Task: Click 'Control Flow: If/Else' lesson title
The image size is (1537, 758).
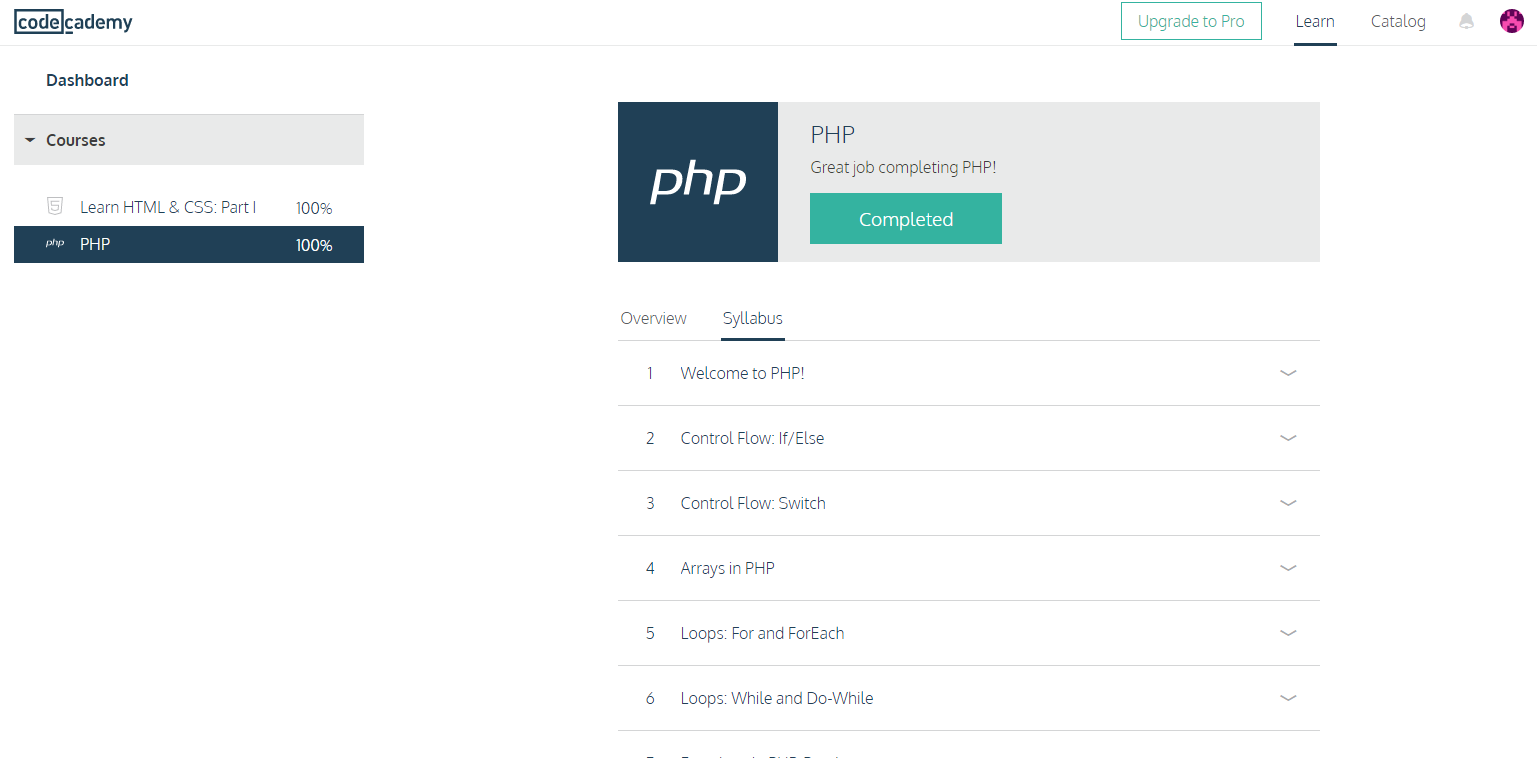Action: click(752, 438)
